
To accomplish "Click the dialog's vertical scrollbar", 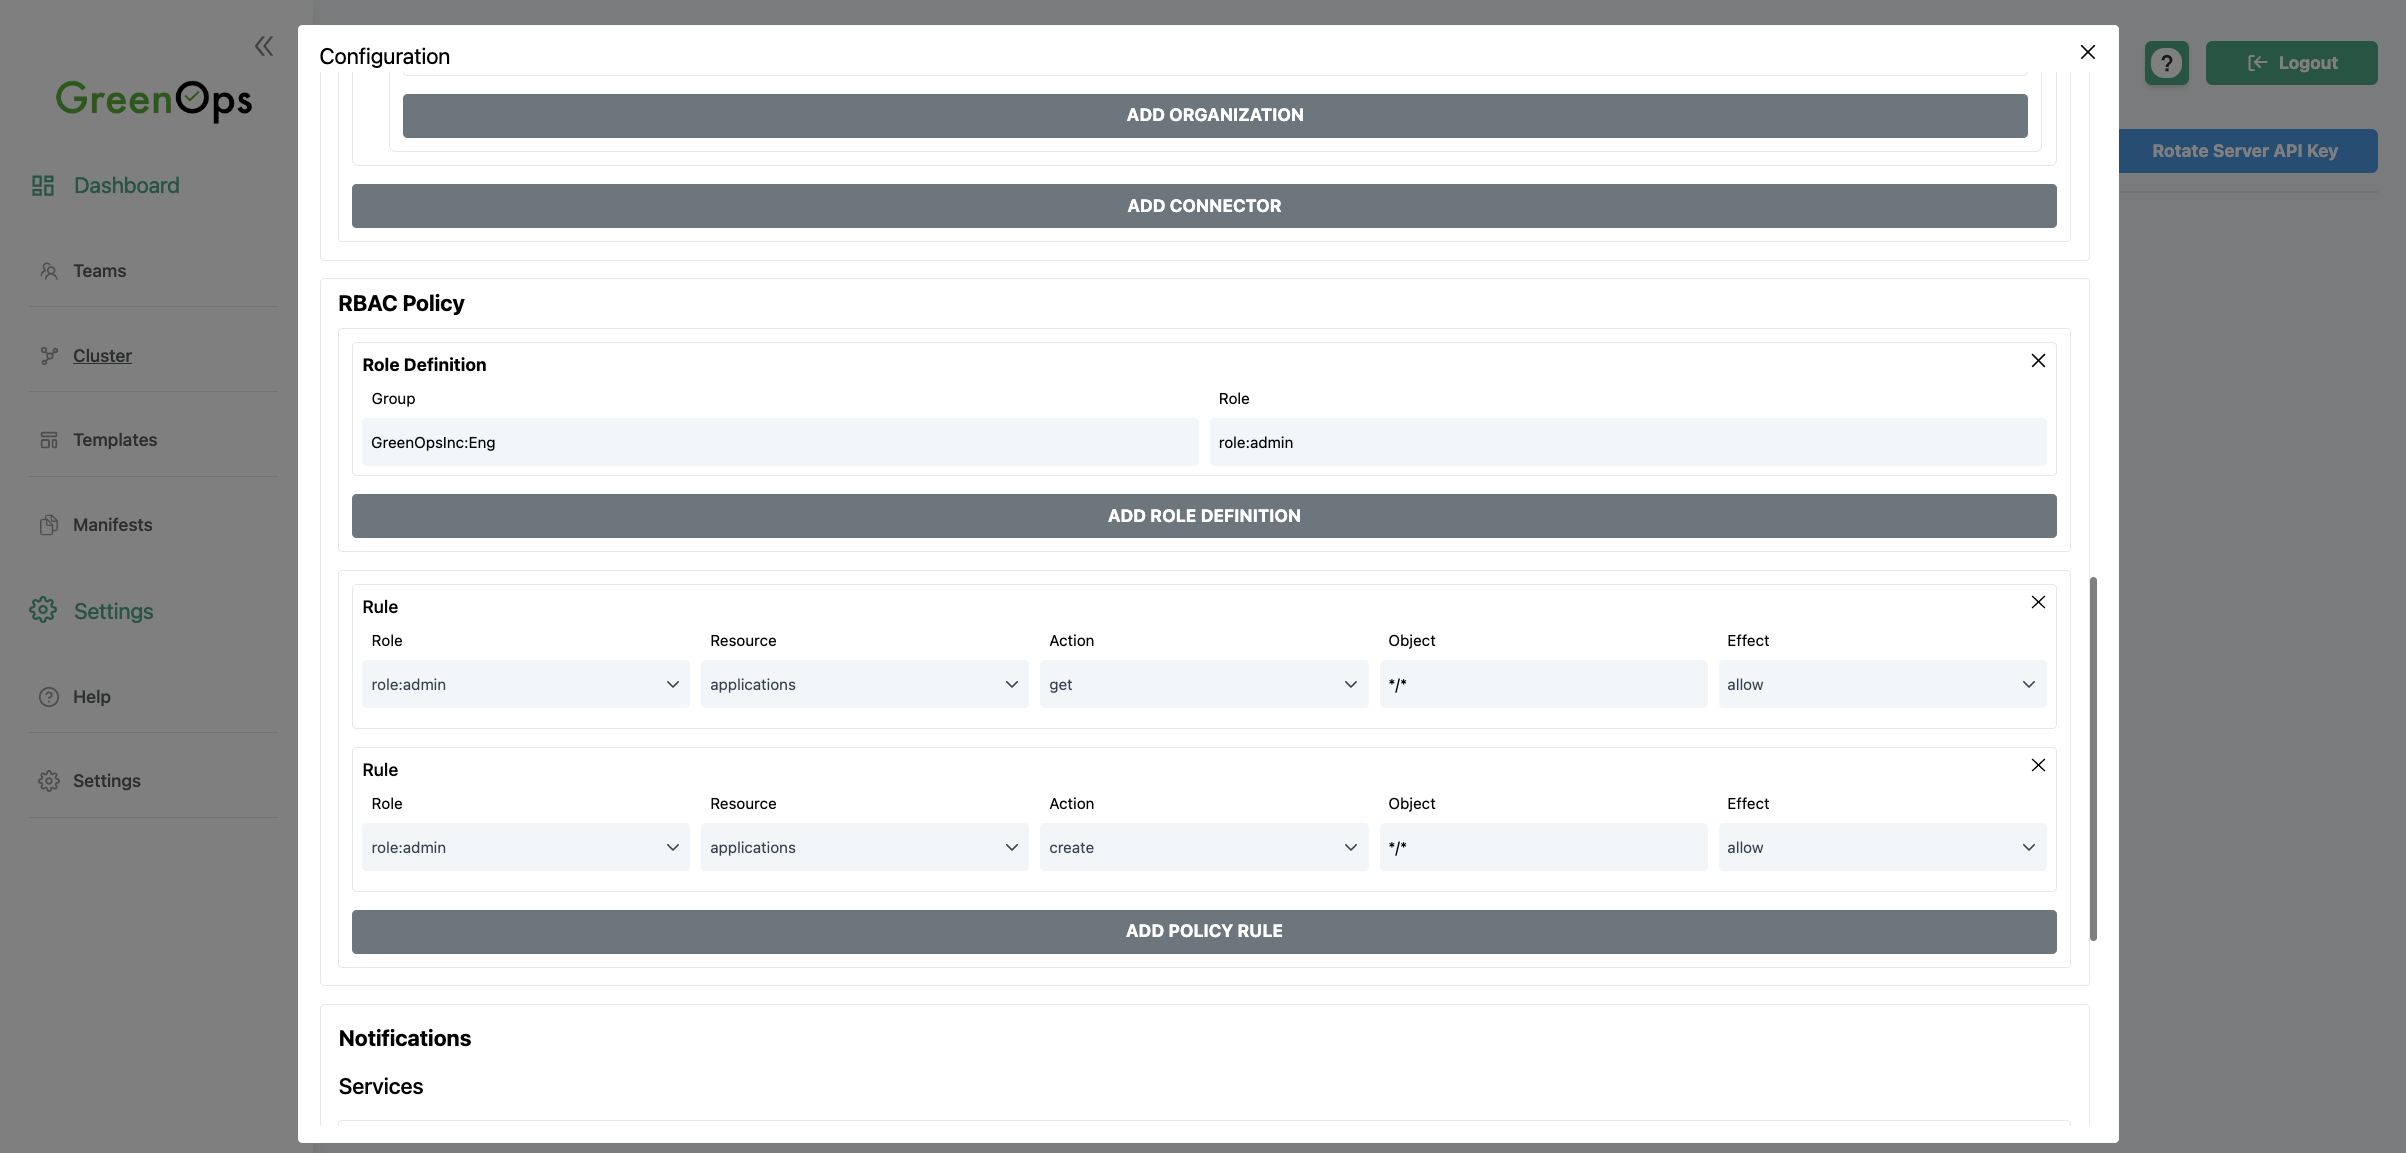I will coord(2093,758).
